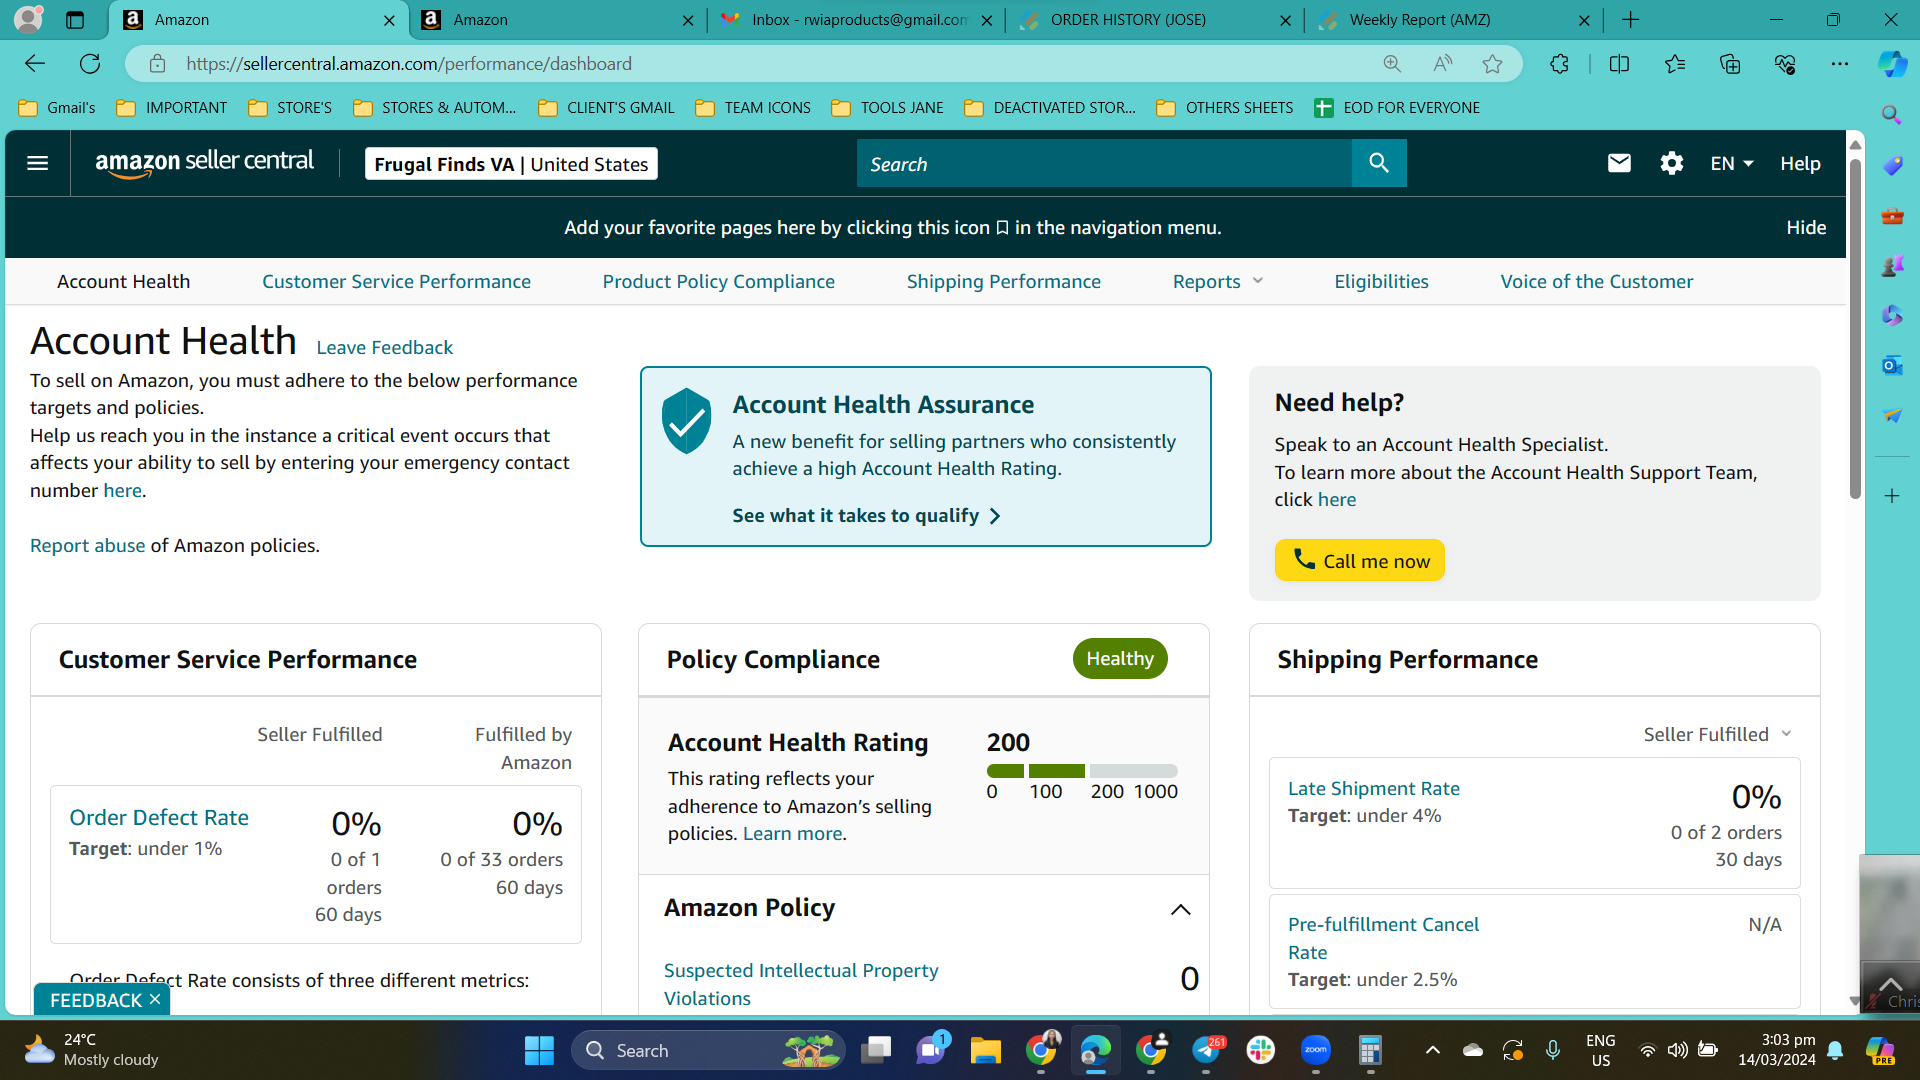
Task: Toggle the Split Screen icon
Action: click(1619, 64)
